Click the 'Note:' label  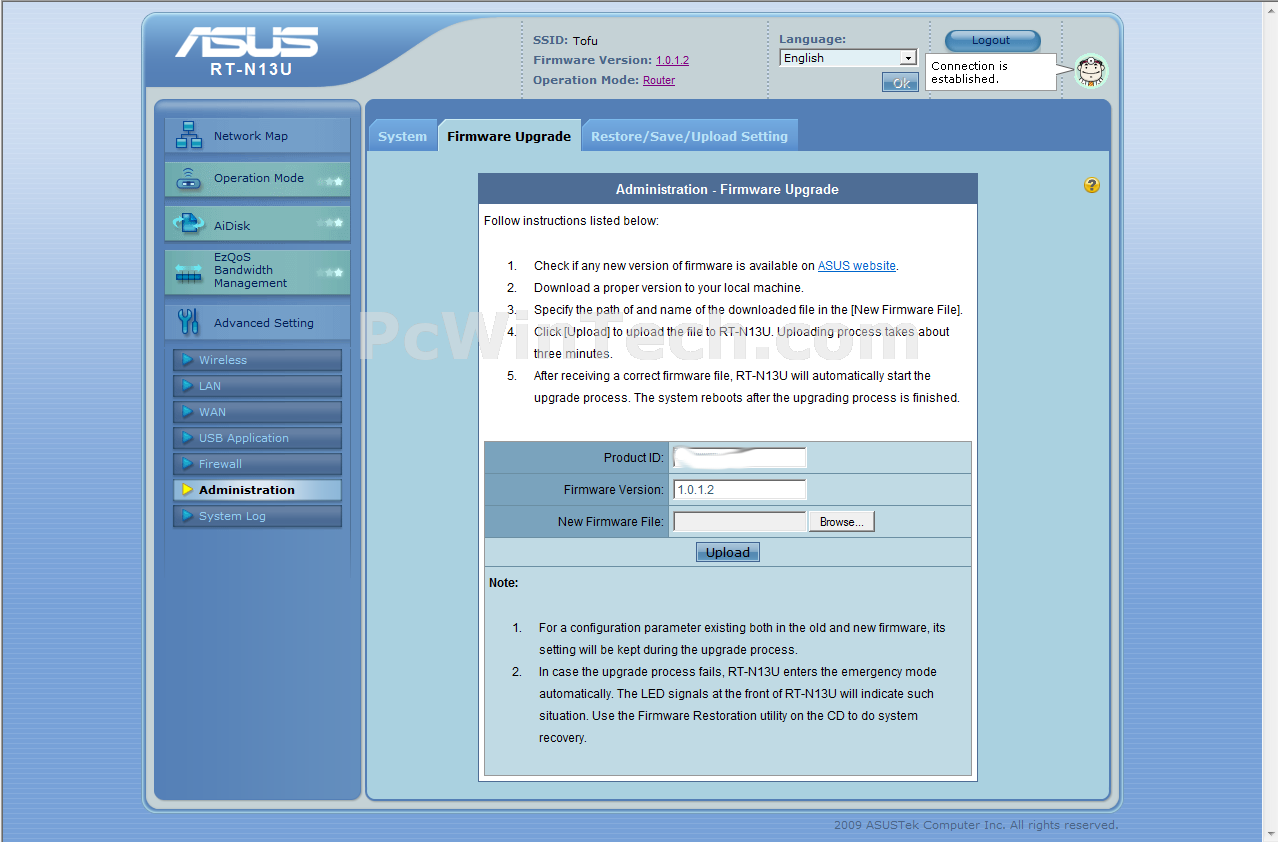pyautogui.click(x=503, y=582)
